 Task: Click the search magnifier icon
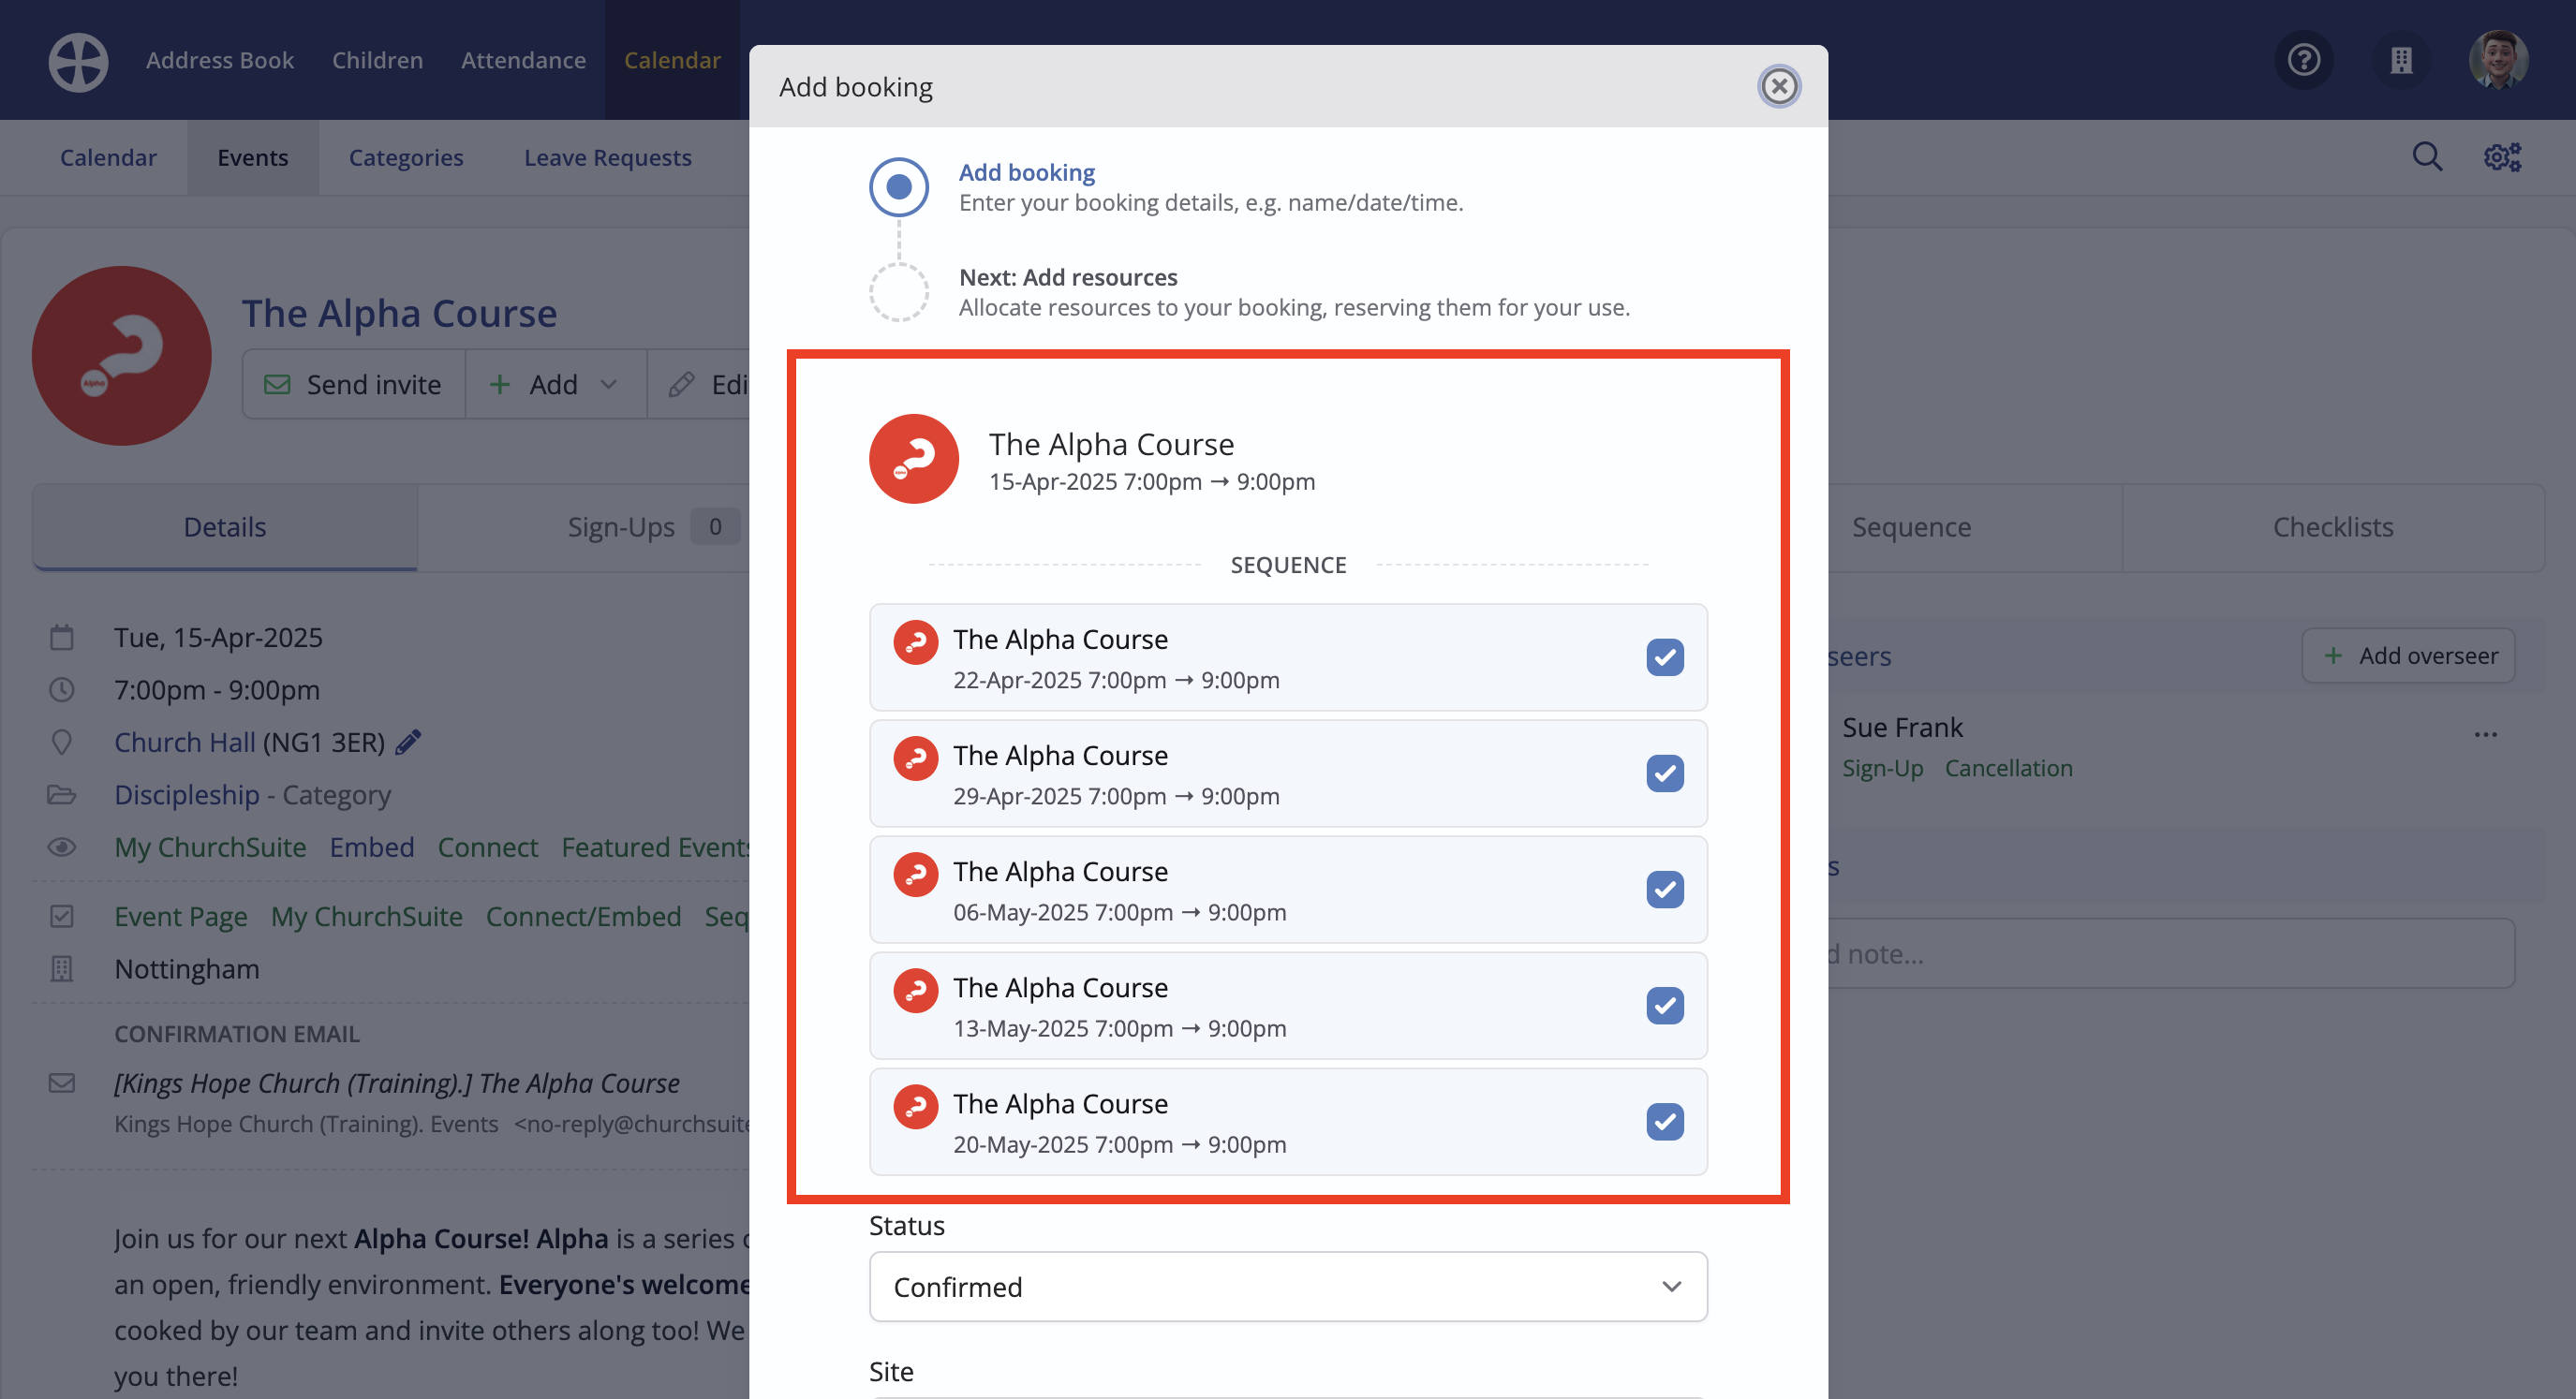tap(2427, 156)
